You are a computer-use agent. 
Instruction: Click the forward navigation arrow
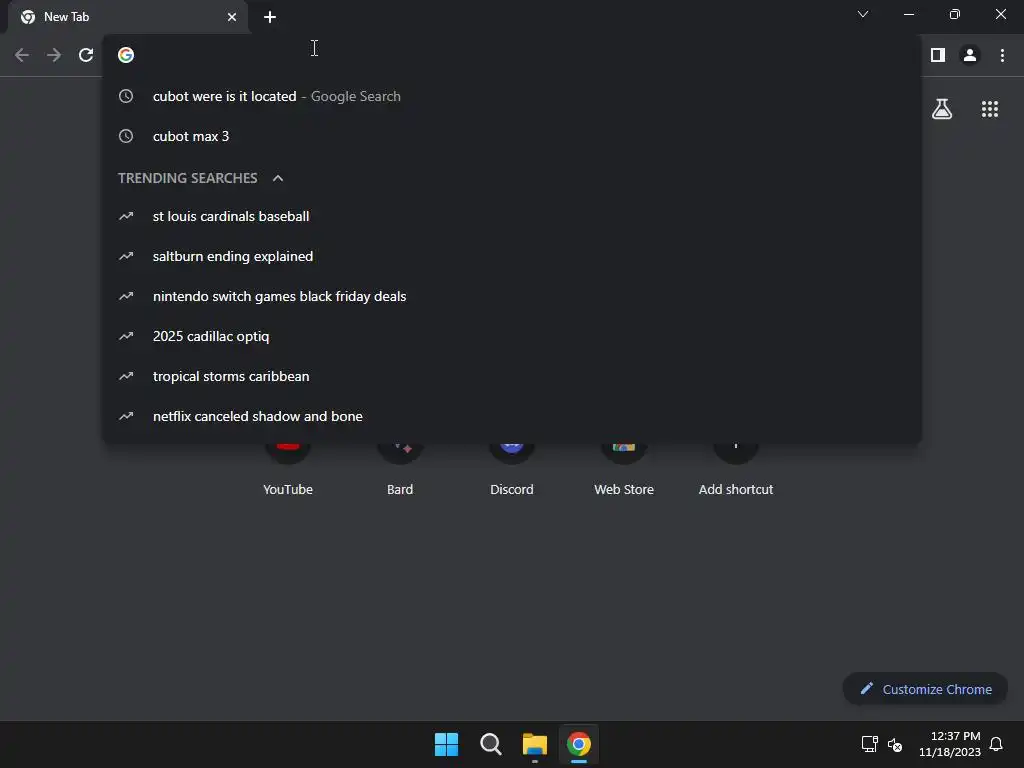click(54, 56)
